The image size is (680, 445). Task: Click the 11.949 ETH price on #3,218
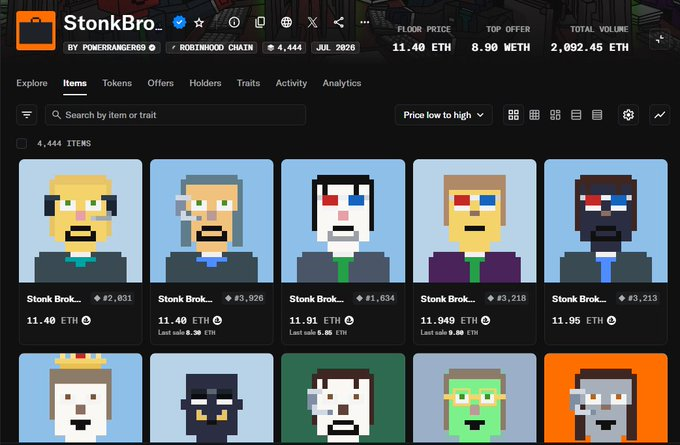(449, 321)
